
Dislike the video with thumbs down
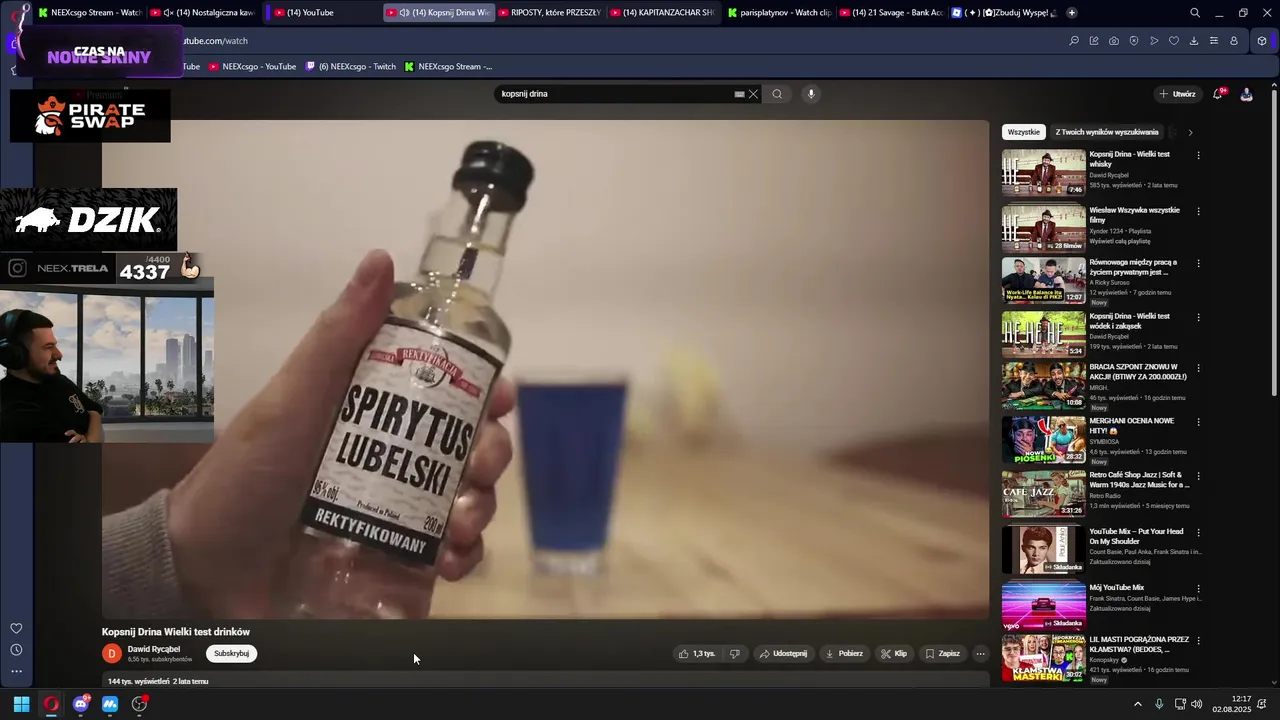[x=735, y=654]
